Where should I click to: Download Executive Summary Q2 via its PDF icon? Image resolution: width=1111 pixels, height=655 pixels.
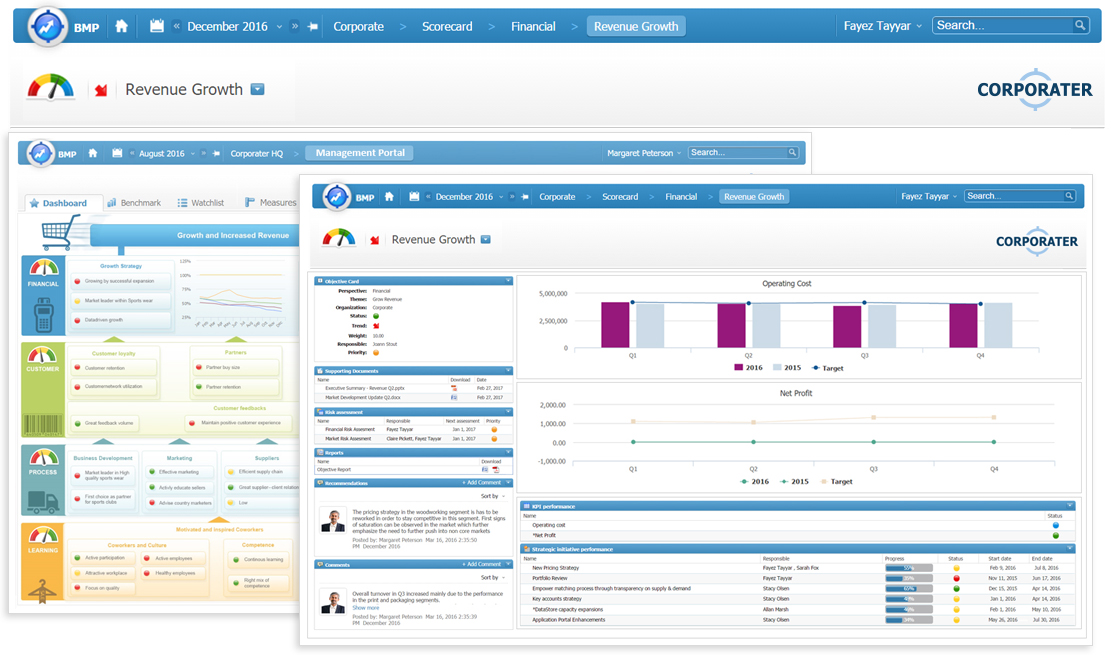coord(454,388)
